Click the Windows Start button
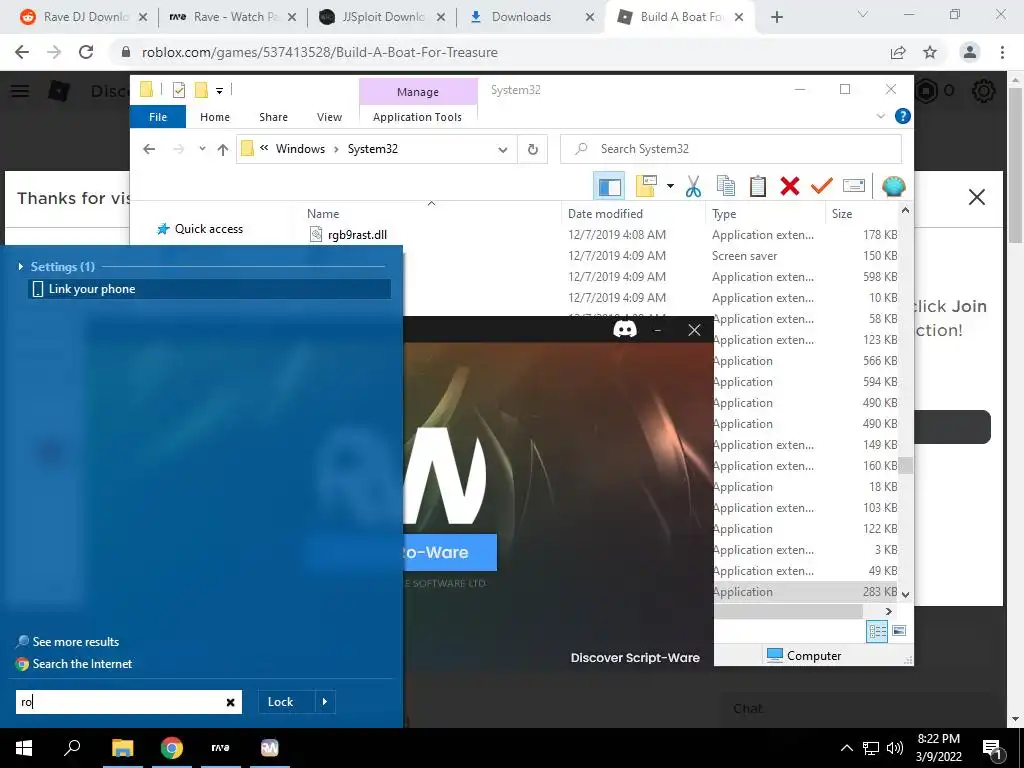Image resolution: width=1024 pixels, height=768 pixels. tap(24, 748)
